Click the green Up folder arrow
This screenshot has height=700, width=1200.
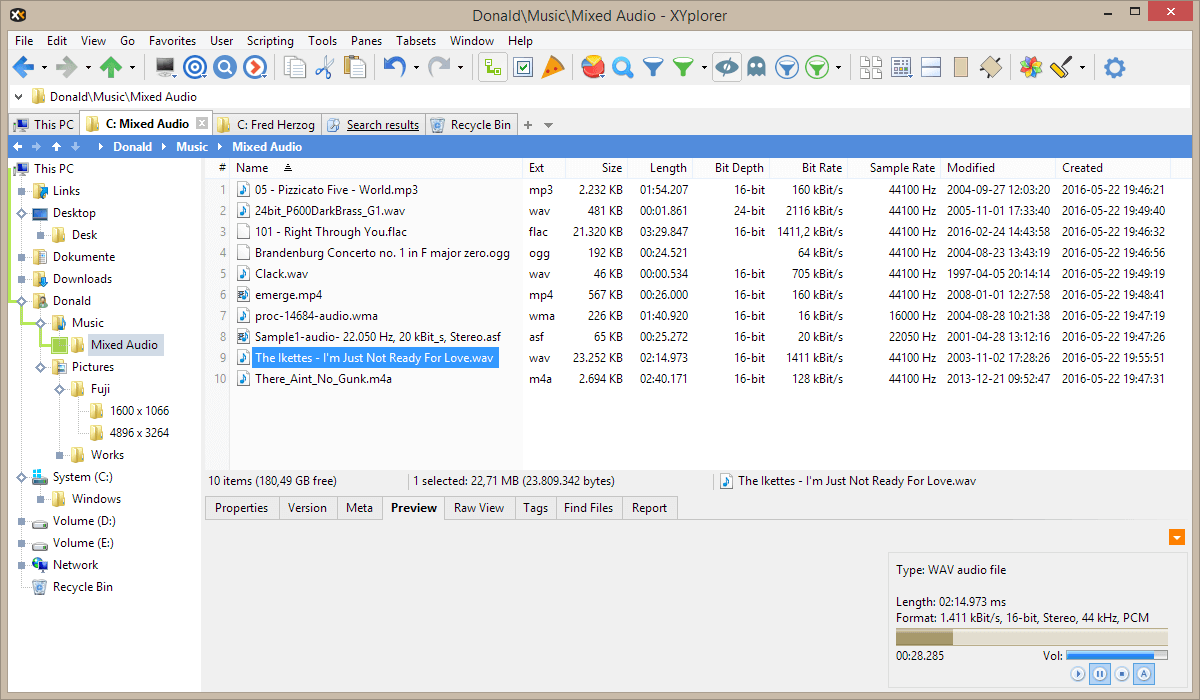point(111,67)
